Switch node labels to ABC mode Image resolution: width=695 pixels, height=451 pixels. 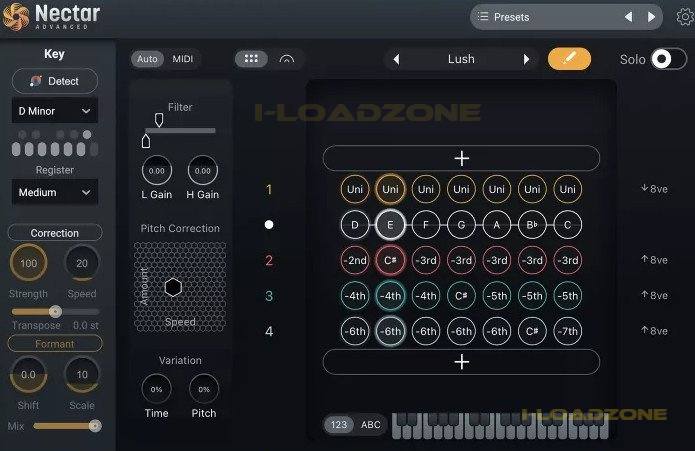371,424
